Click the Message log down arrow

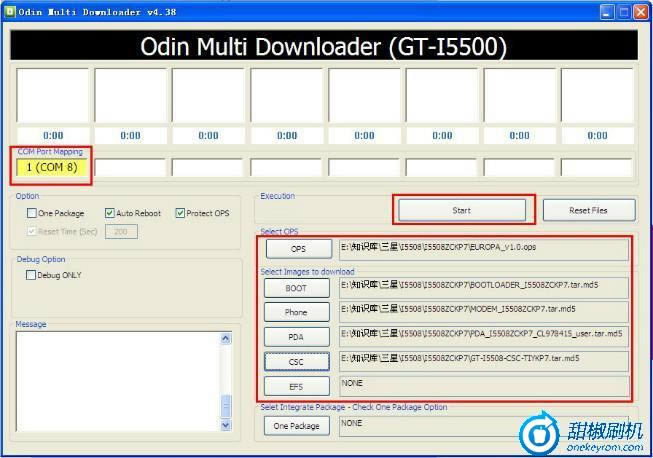click(226, 425)
